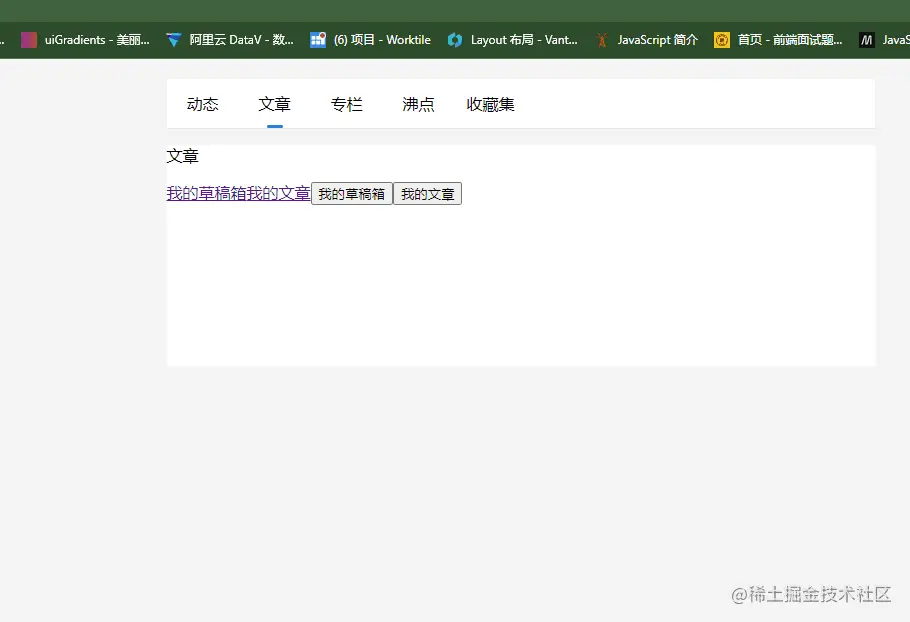Screen dimensions: 910x622
Task: Select the 文章 tab
Action: [275, 103]
